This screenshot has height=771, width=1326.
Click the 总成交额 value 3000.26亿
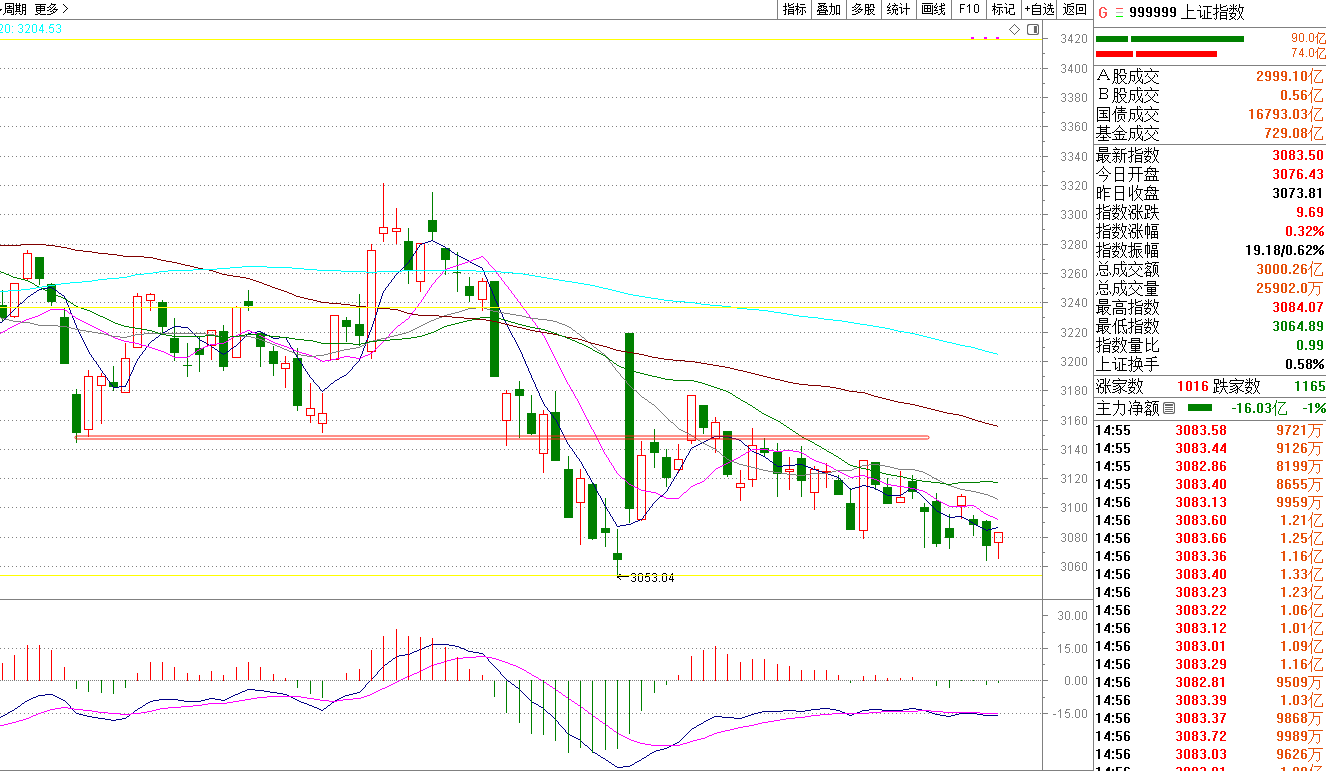[x=1289, y=269]
